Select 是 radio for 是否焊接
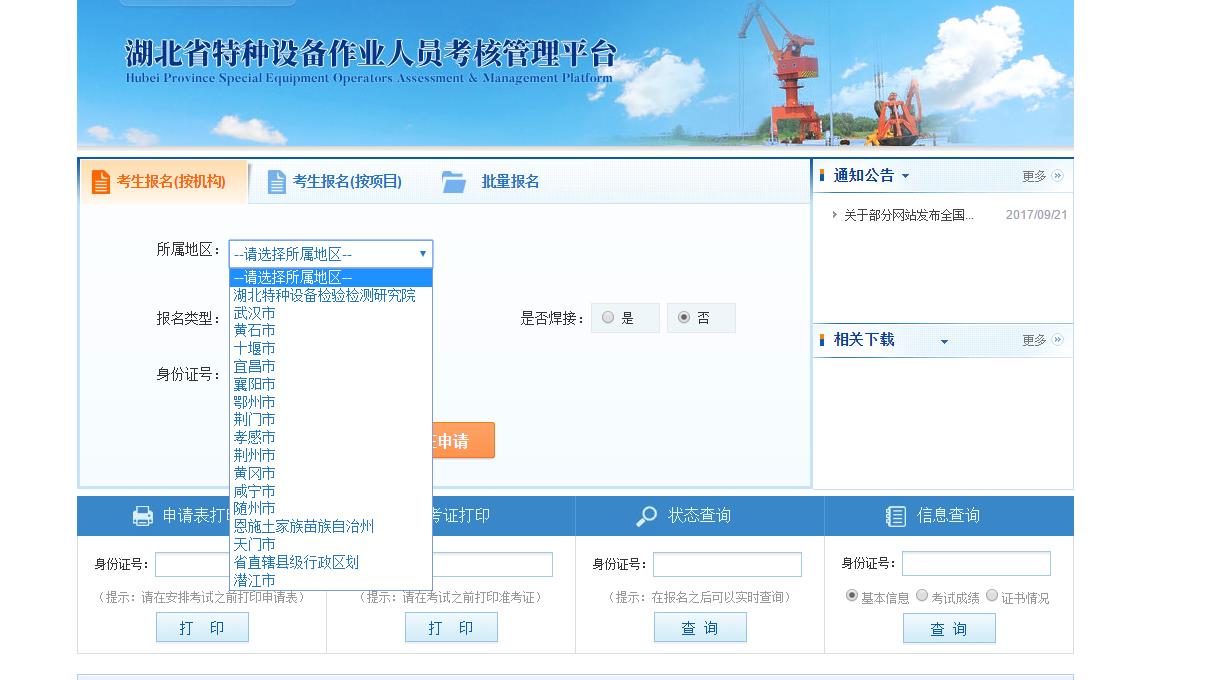 [x=608, y=318]
